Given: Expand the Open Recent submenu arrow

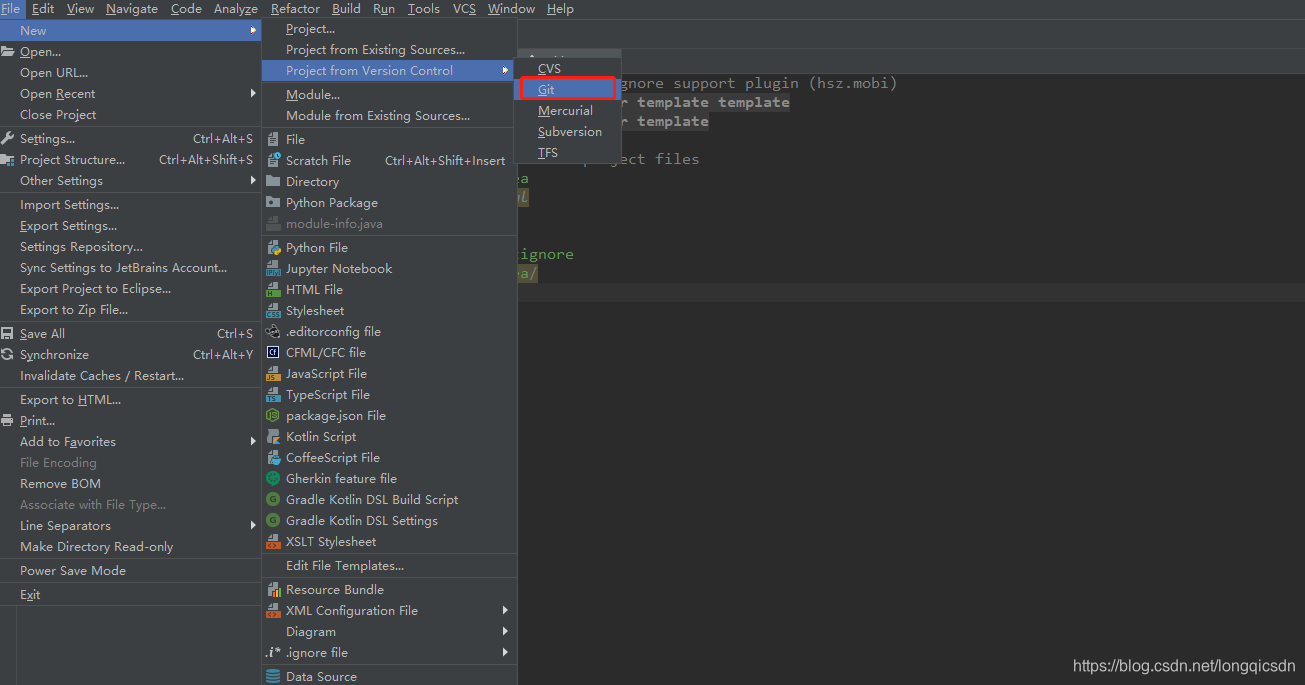Looking at the screenshot, I should pos(253,94).
